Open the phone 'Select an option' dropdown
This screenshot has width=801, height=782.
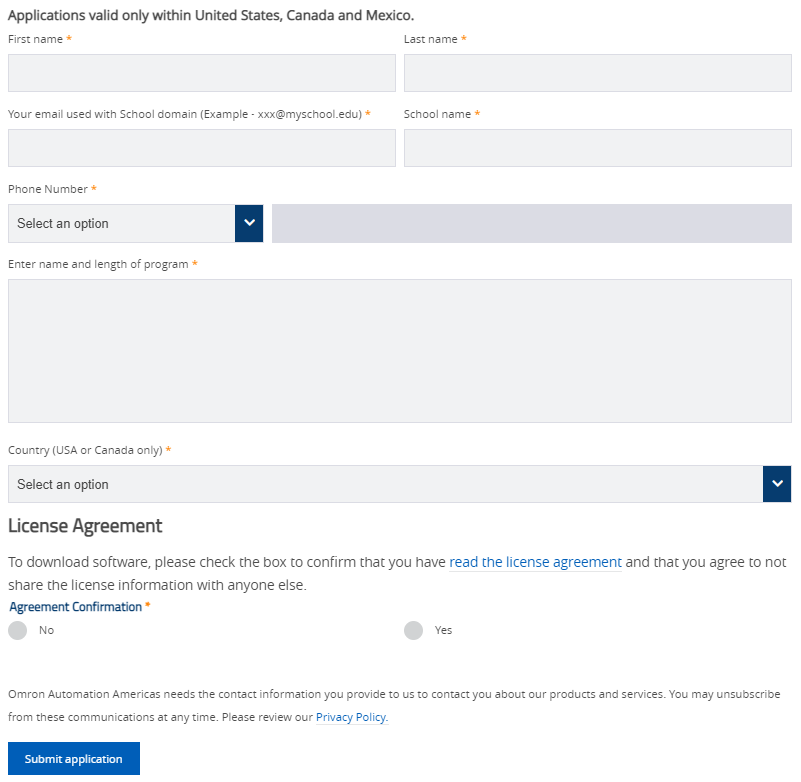click(x=122, y=223)
